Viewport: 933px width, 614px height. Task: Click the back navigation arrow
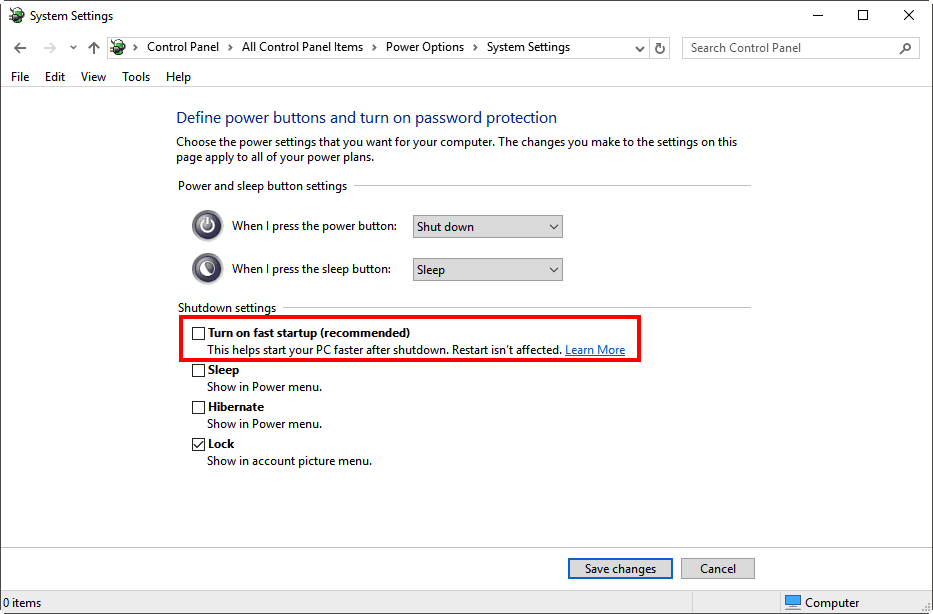pyautogui.click(x=20, y=47)
